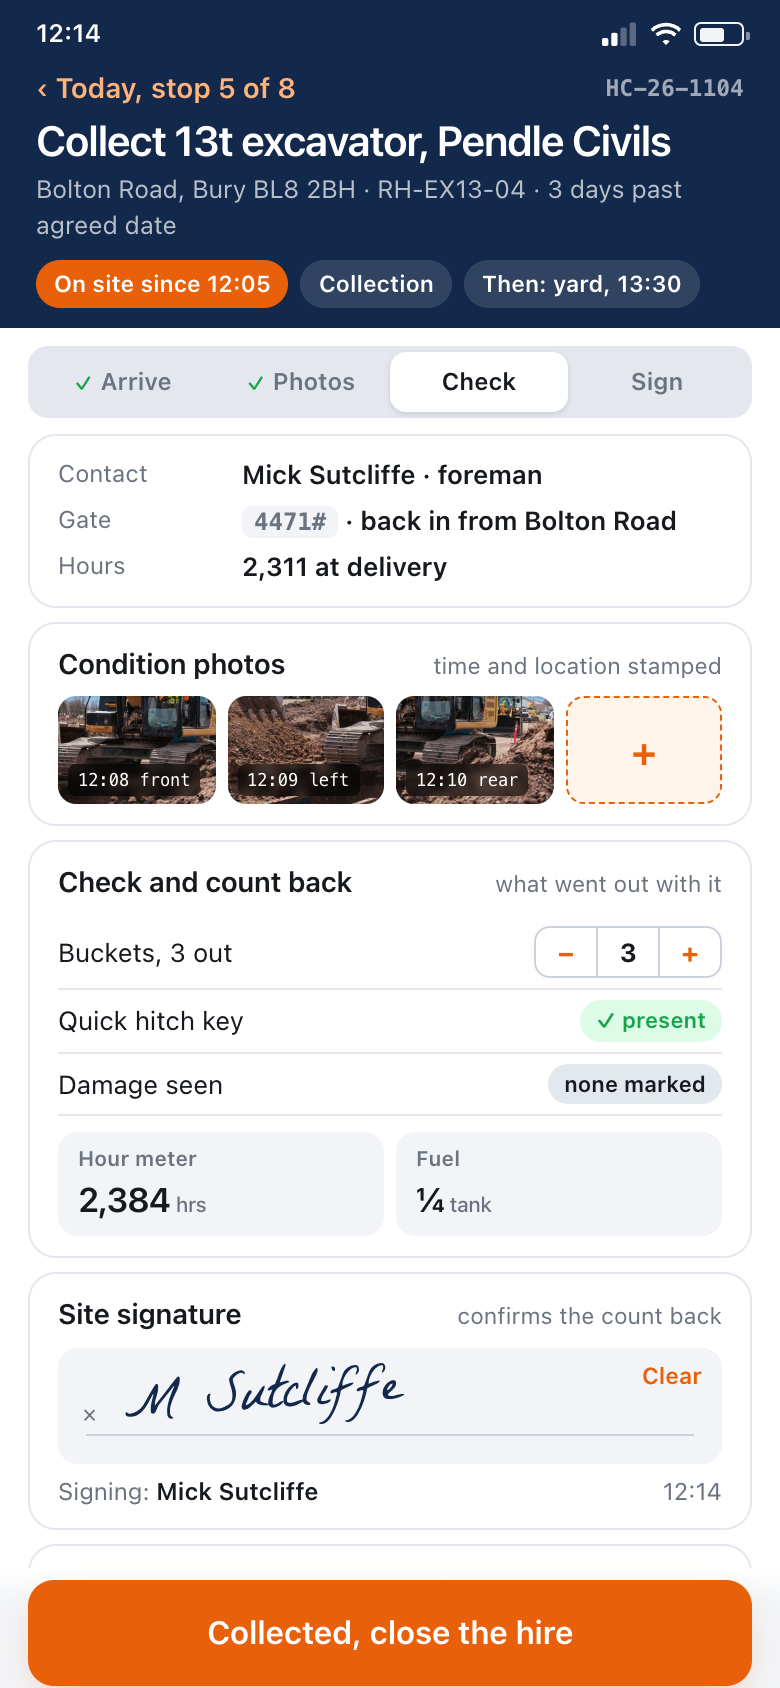Image resolution: width=780 pixels, height=1688 pixels.
Task: Tap the back chevron beside Today, stop 5 of 8
Action: click(x=42, y=90)
